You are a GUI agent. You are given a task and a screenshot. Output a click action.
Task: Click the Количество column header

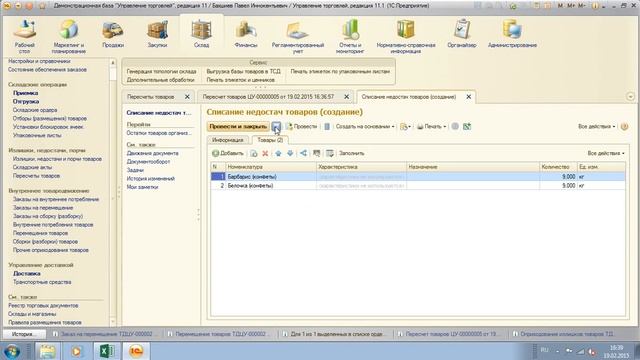[558, 167]
